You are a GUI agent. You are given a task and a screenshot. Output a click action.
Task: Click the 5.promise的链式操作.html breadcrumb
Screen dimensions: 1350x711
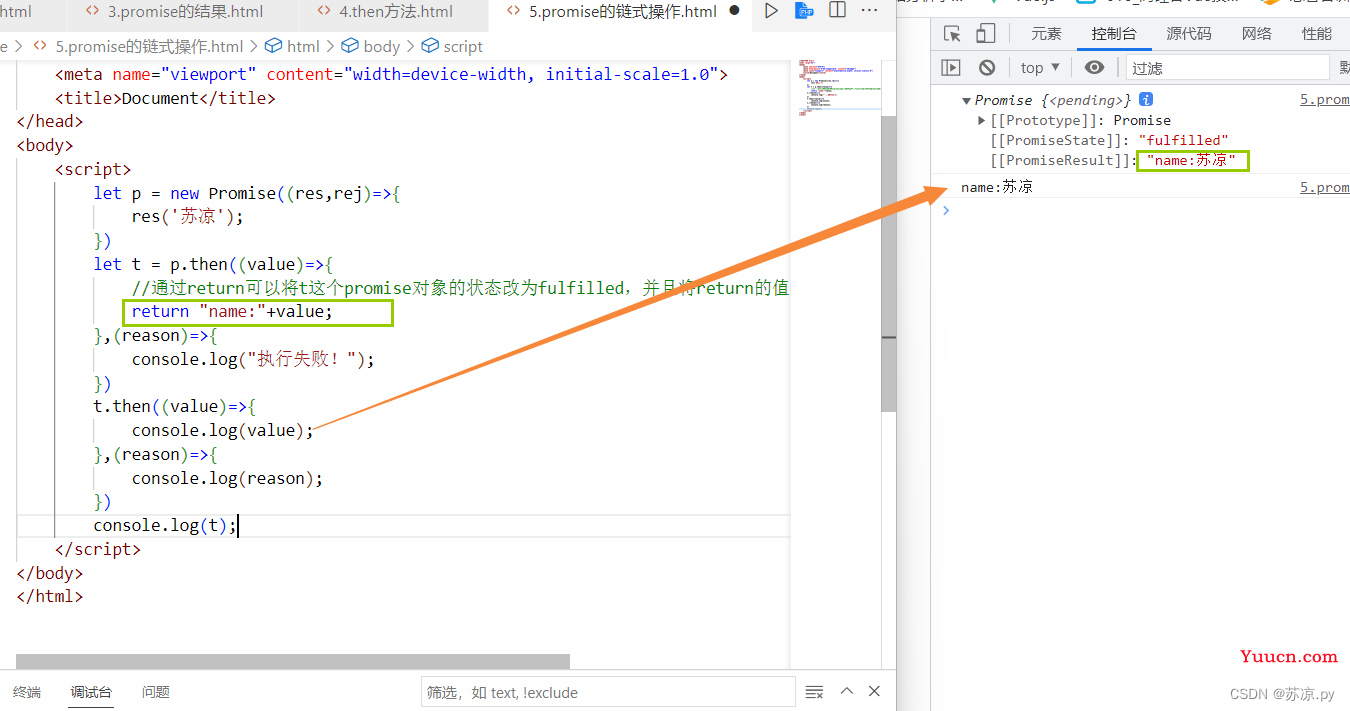(139, 46)
